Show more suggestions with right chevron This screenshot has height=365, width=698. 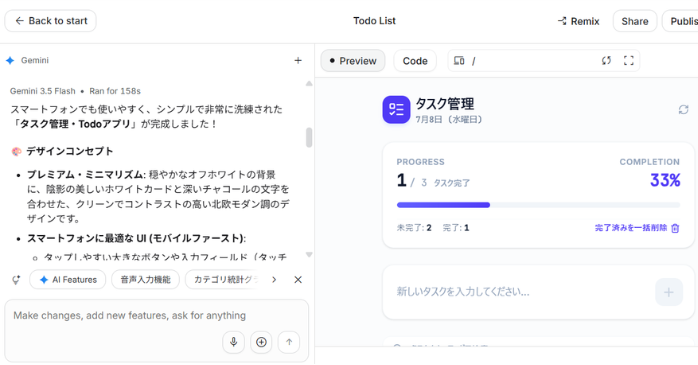pyautogui.click(x=274, y=280)
